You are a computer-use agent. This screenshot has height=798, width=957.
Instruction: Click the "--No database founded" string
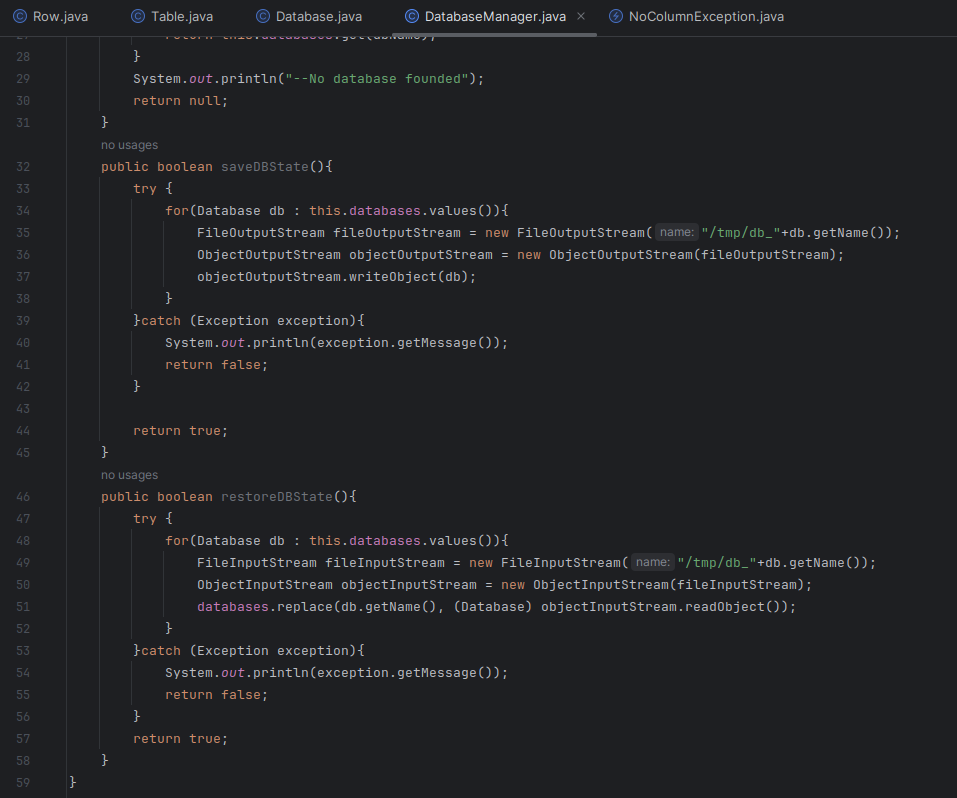(x=377, y=79)
